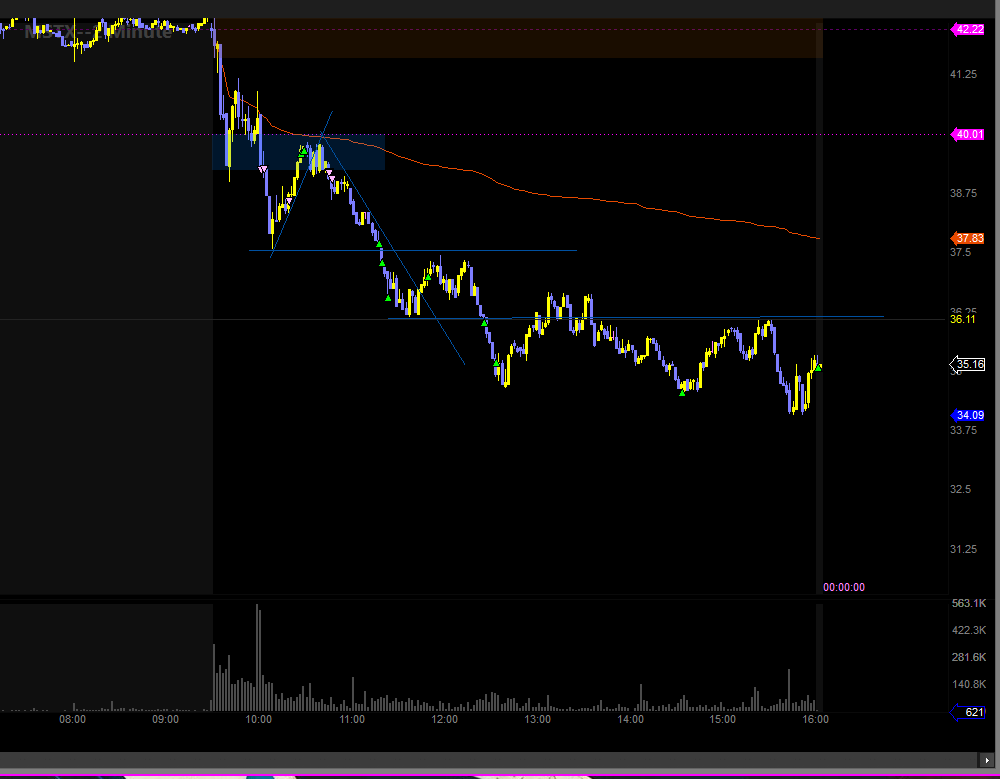Click the 10:00 time axis label
1000x779 pixels.
pyautogui.click(x=258, y=720)
